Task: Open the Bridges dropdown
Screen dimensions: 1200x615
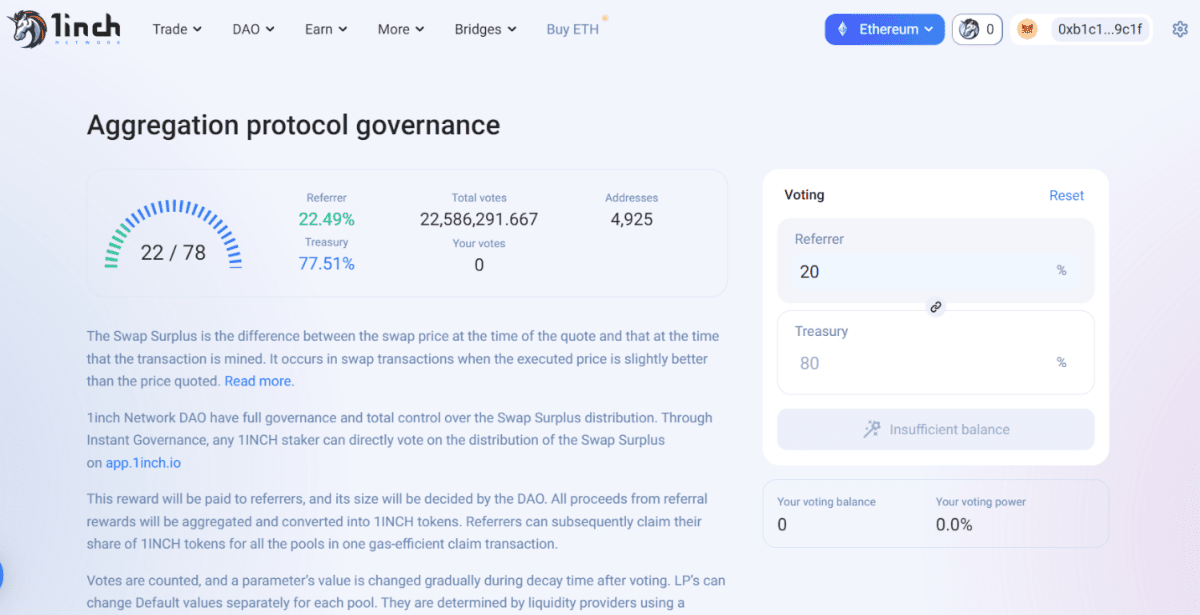Action: 485,29
